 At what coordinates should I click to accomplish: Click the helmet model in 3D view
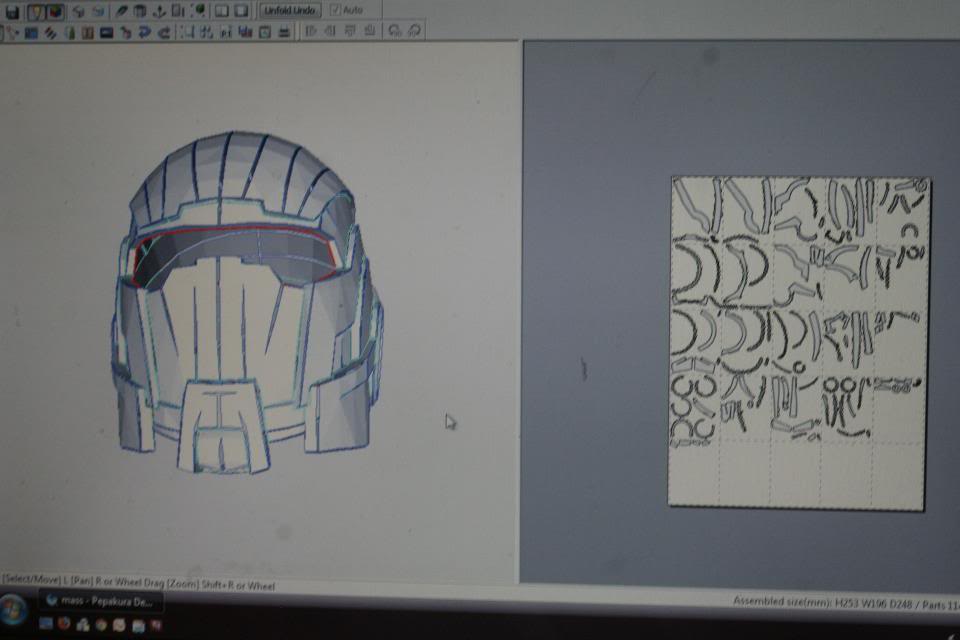point(243,300)
